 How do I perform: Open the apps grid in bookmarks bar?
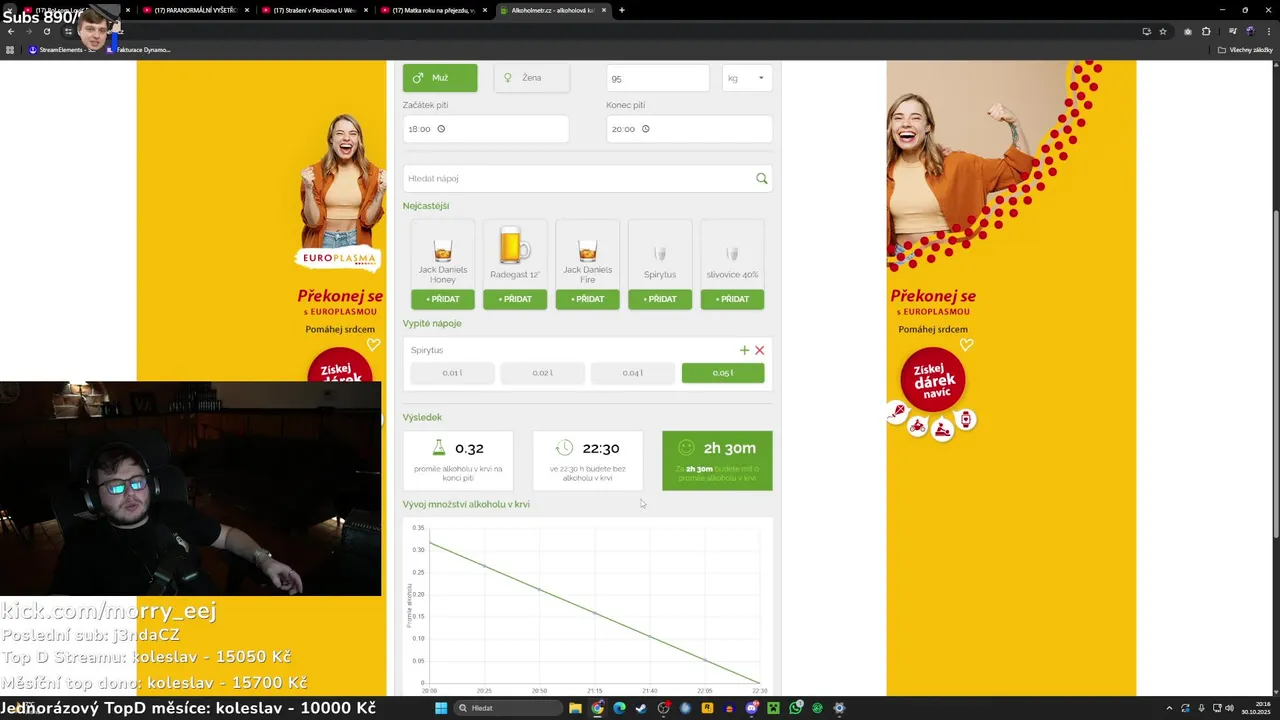pos(11,50)
